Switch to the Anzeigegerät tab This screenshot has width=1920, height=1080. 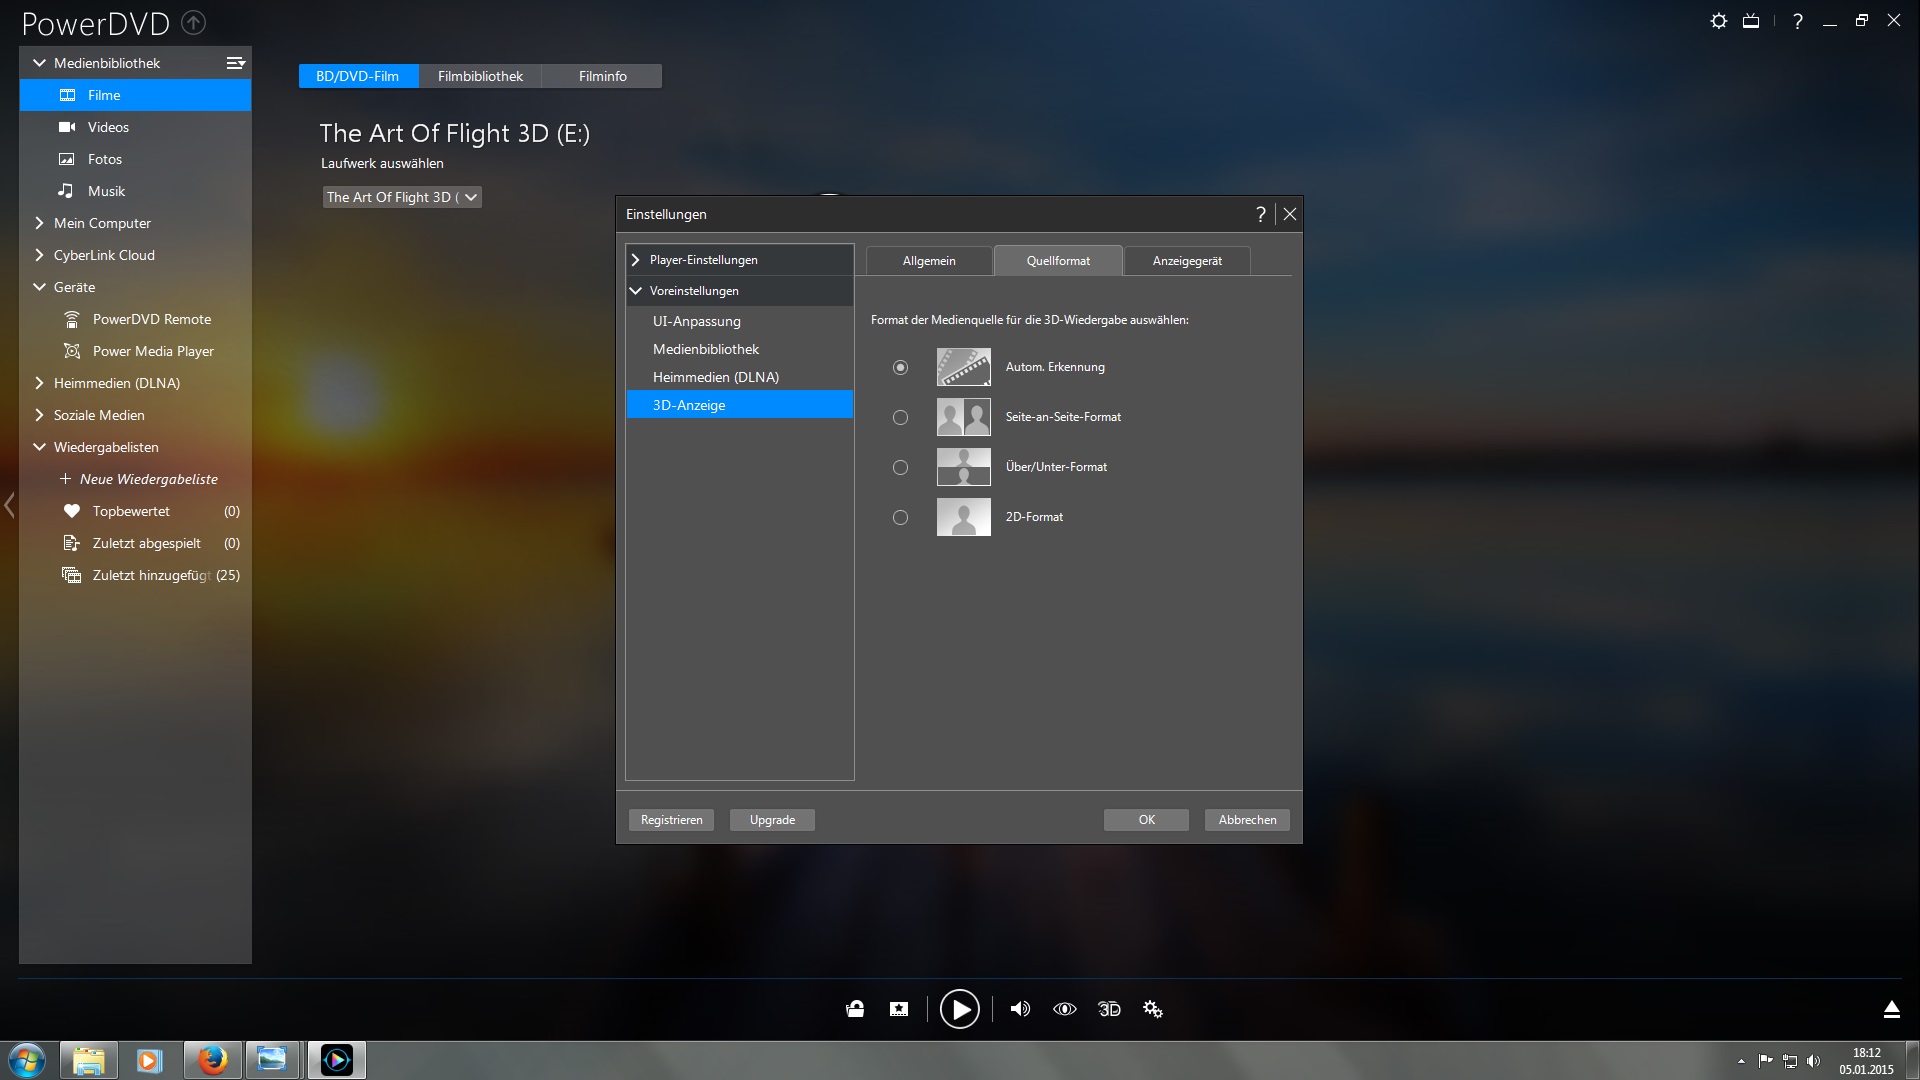(1187, 261)
